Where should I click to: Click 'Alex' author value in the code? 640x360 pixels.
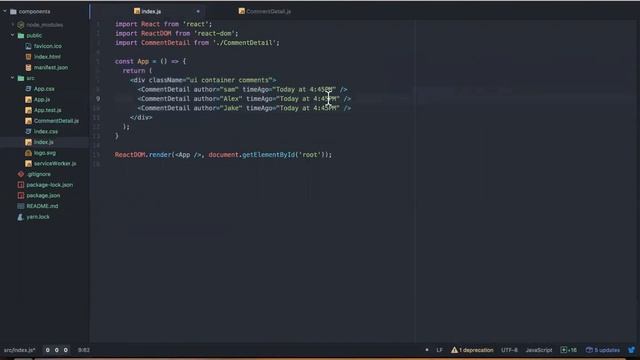pyautogui.click(x=231, y=99)
